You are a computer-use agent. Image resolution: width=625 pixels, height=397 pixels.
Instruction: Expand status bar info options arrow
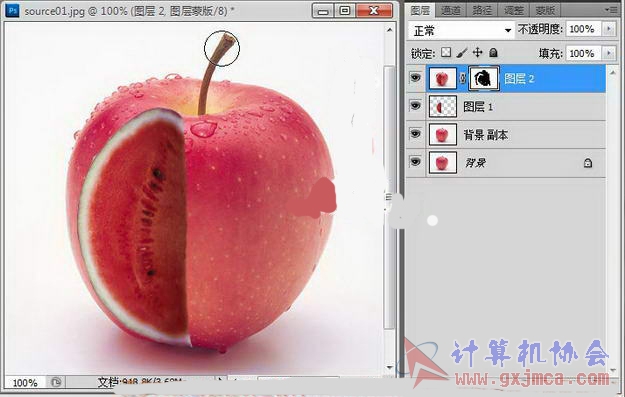220,381
